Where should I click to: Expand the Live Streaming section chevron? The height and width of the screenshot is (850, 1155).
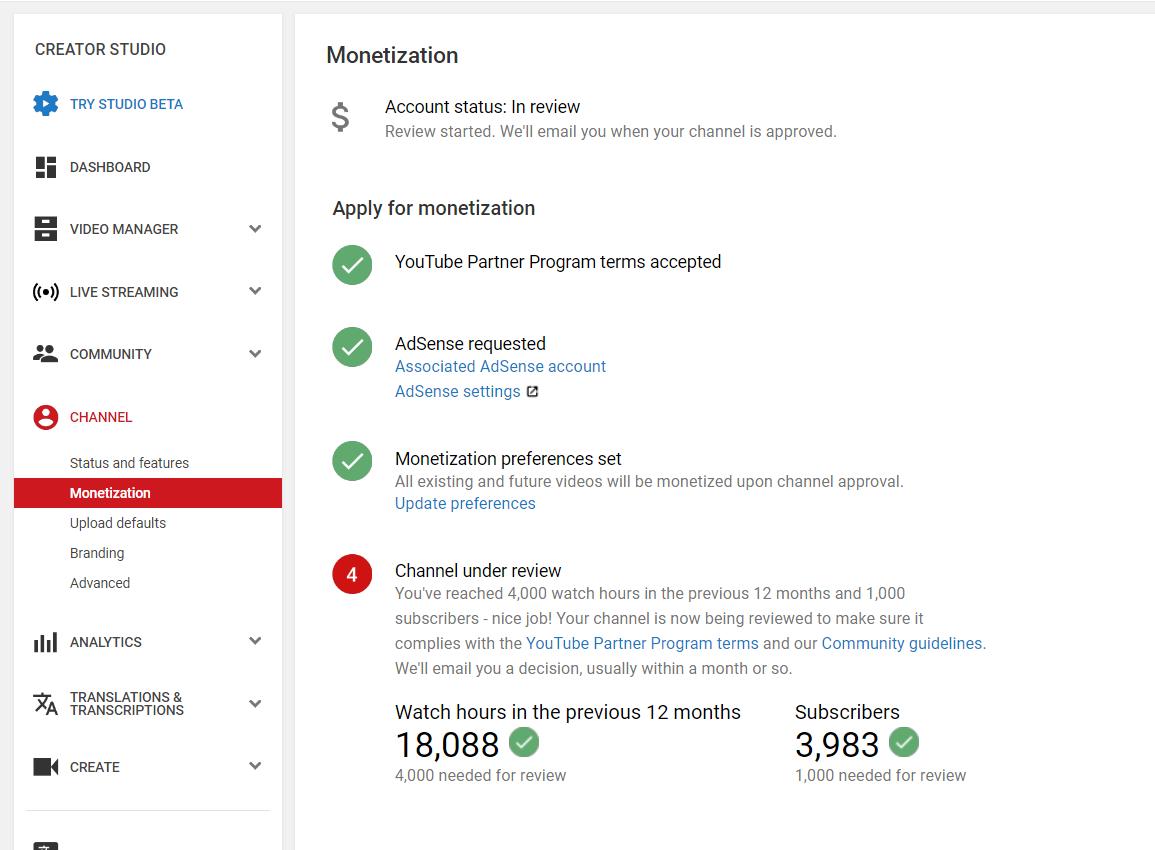(255, 292)
